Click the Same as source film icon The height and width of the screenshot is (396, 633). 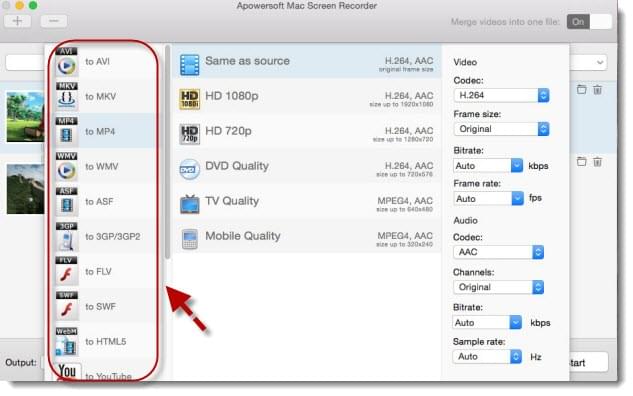[x=189, y=65]
